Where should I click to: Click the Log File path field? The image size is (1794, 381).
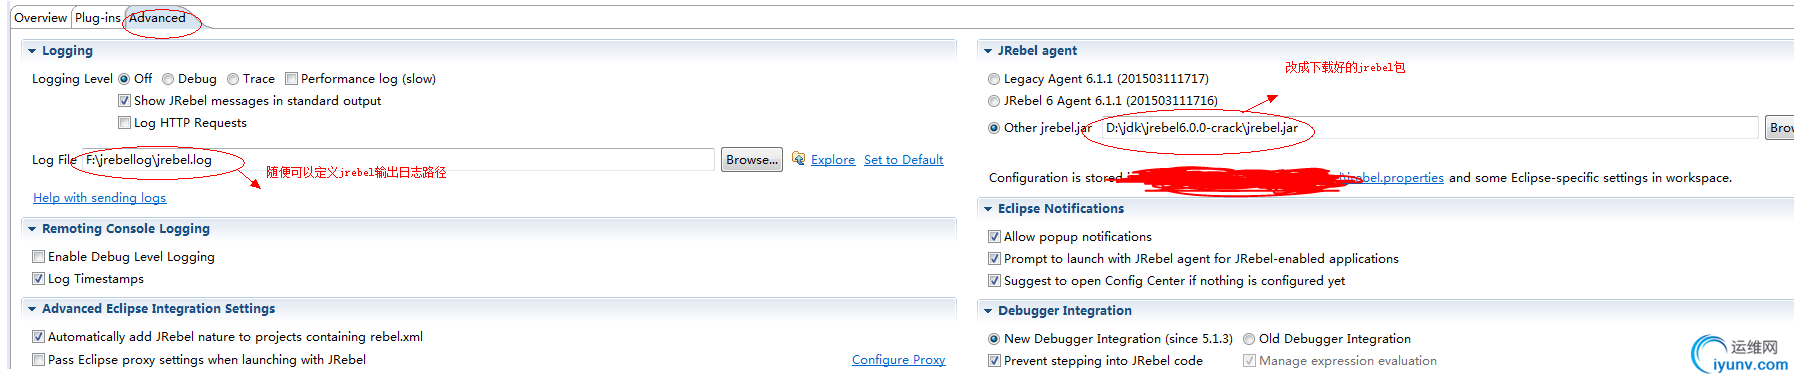coord(398,160)
